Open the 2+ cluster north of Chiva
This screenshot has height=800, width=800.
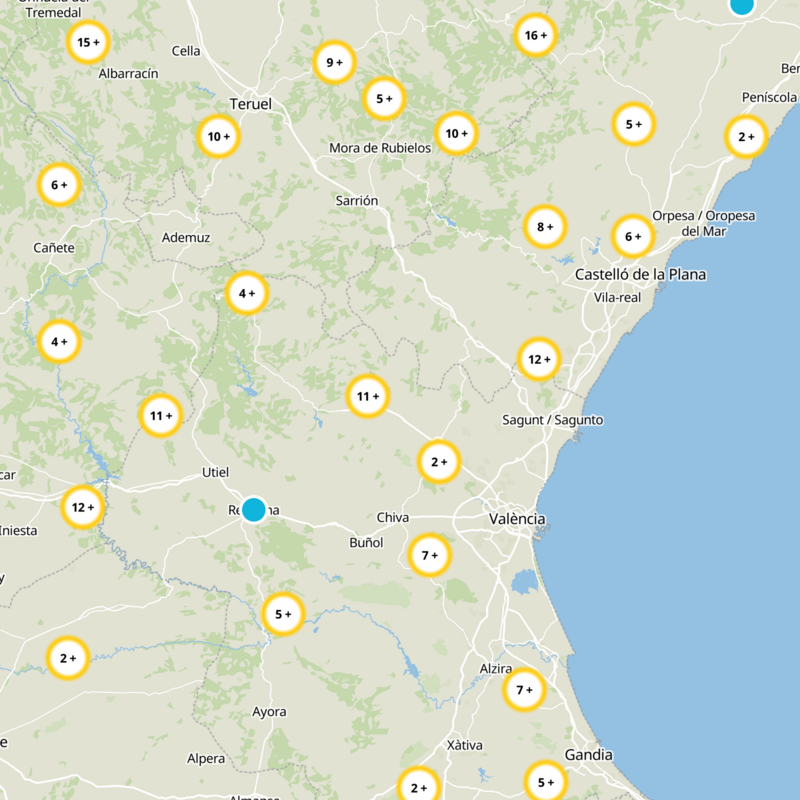pos(439,462)
